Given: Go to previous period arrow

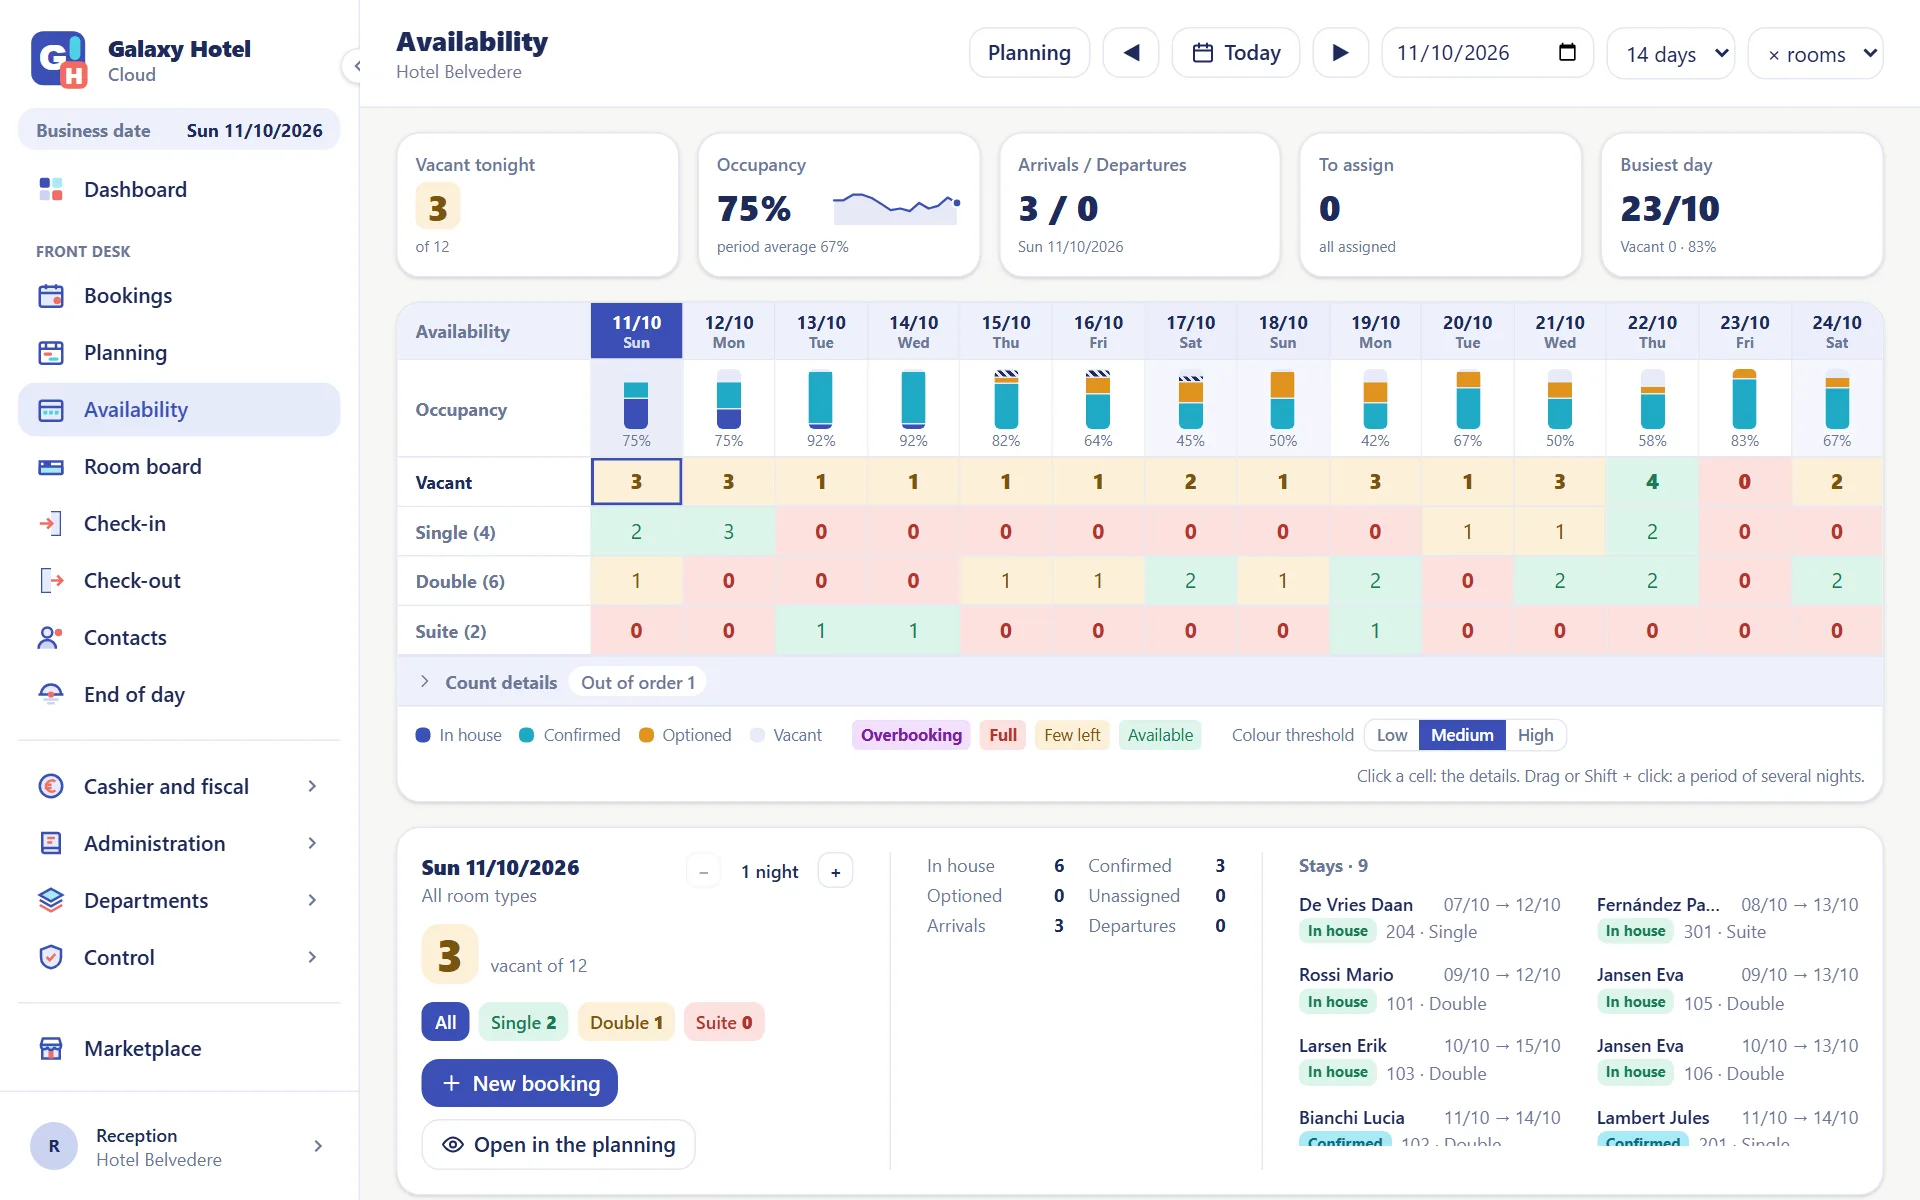Looking at the screenshot, I should tap(1131, 53).
